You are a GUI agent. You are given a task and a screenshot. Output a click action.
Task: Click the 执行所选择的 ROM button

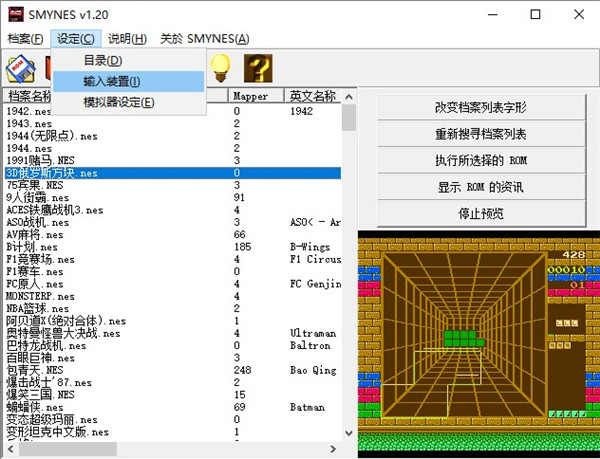point(481,160)
